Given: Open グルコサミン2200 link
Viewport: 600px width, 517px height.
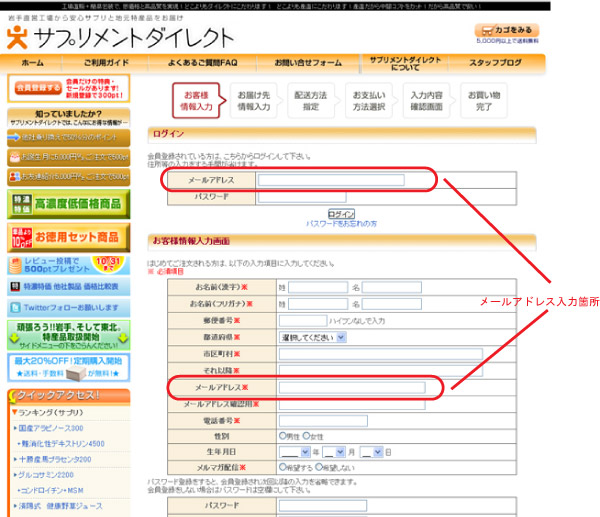Looking at the screenshot, I should coord(46,475).
